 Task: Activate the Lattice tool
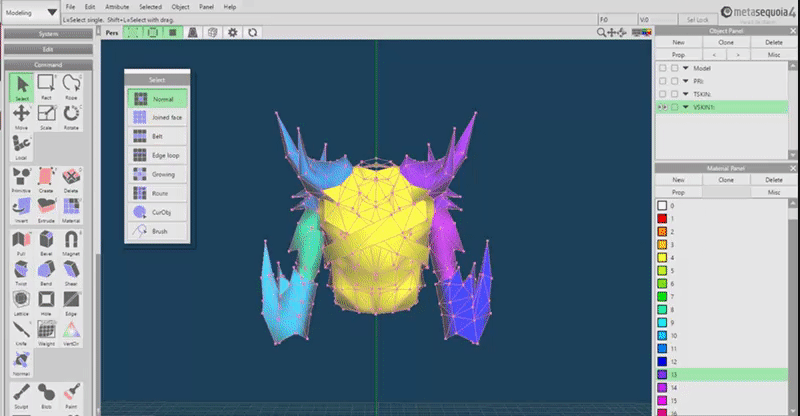point(21,303)
